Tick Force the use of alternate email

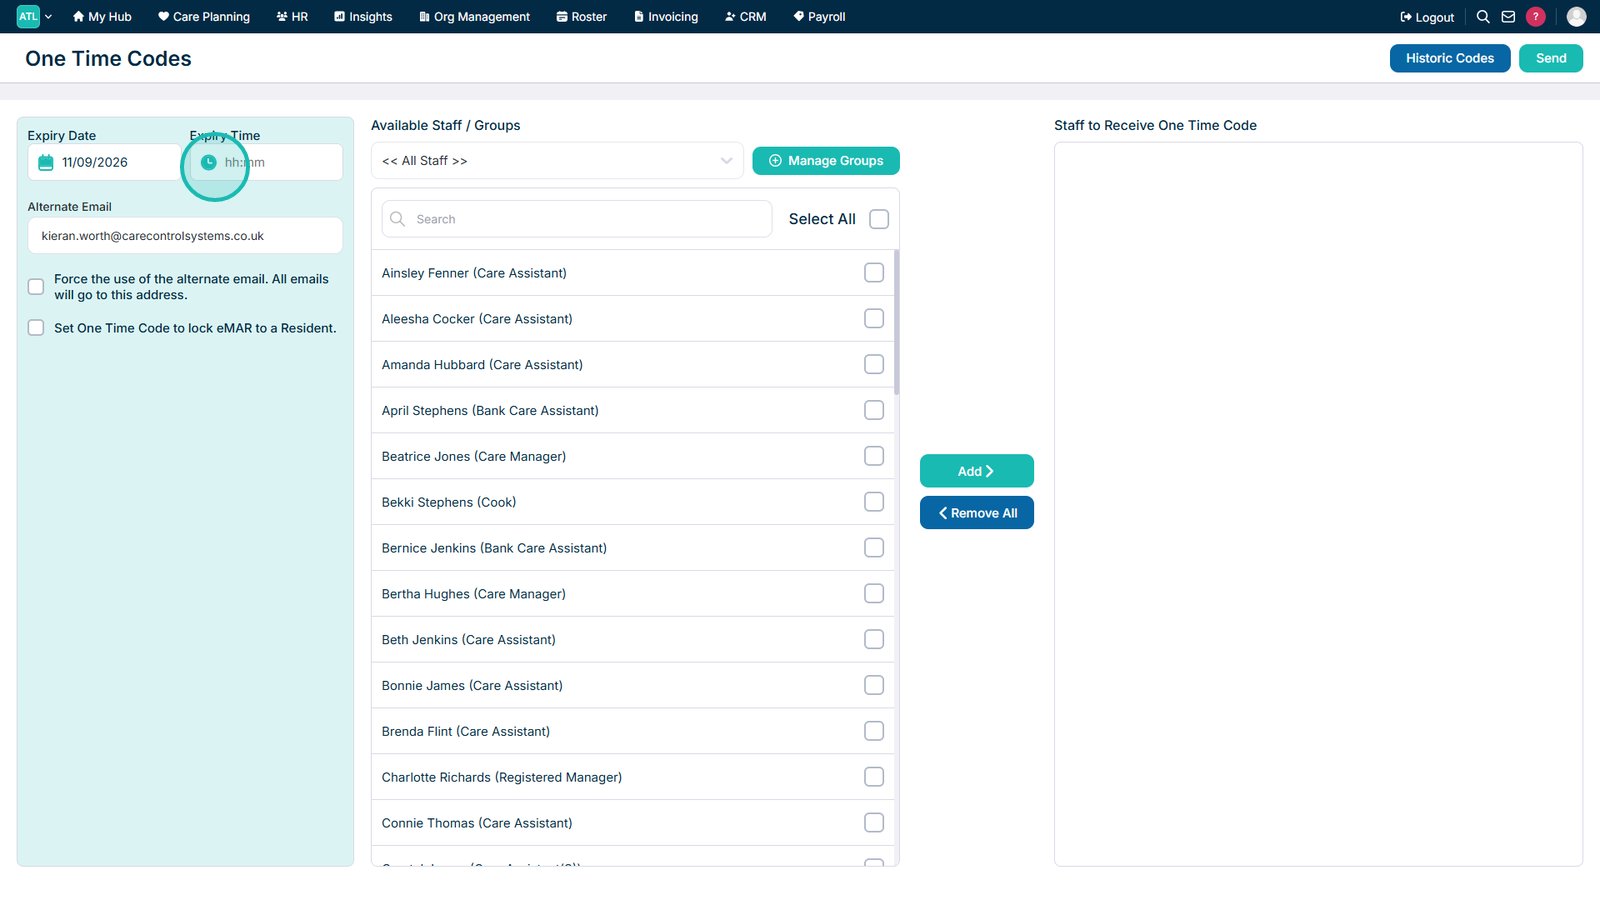click(x=36, y=287)
